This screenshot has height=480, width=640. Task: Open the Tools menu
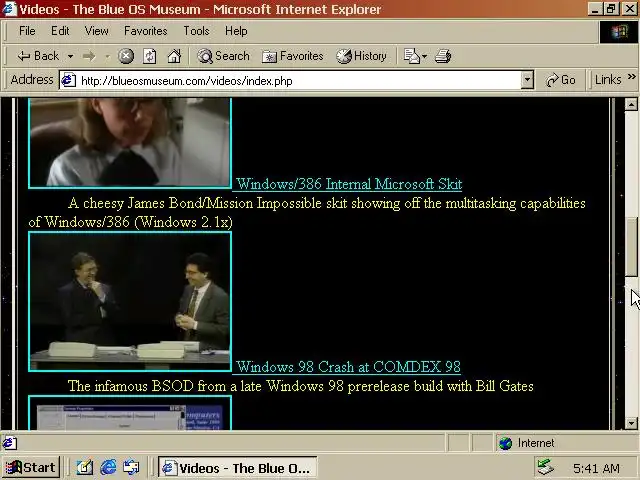point(196,31)
